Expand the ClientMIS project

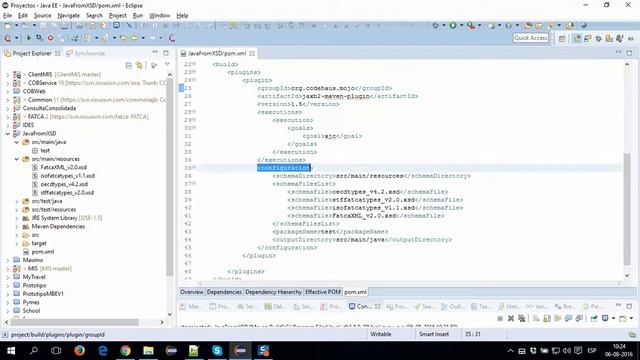8,75
